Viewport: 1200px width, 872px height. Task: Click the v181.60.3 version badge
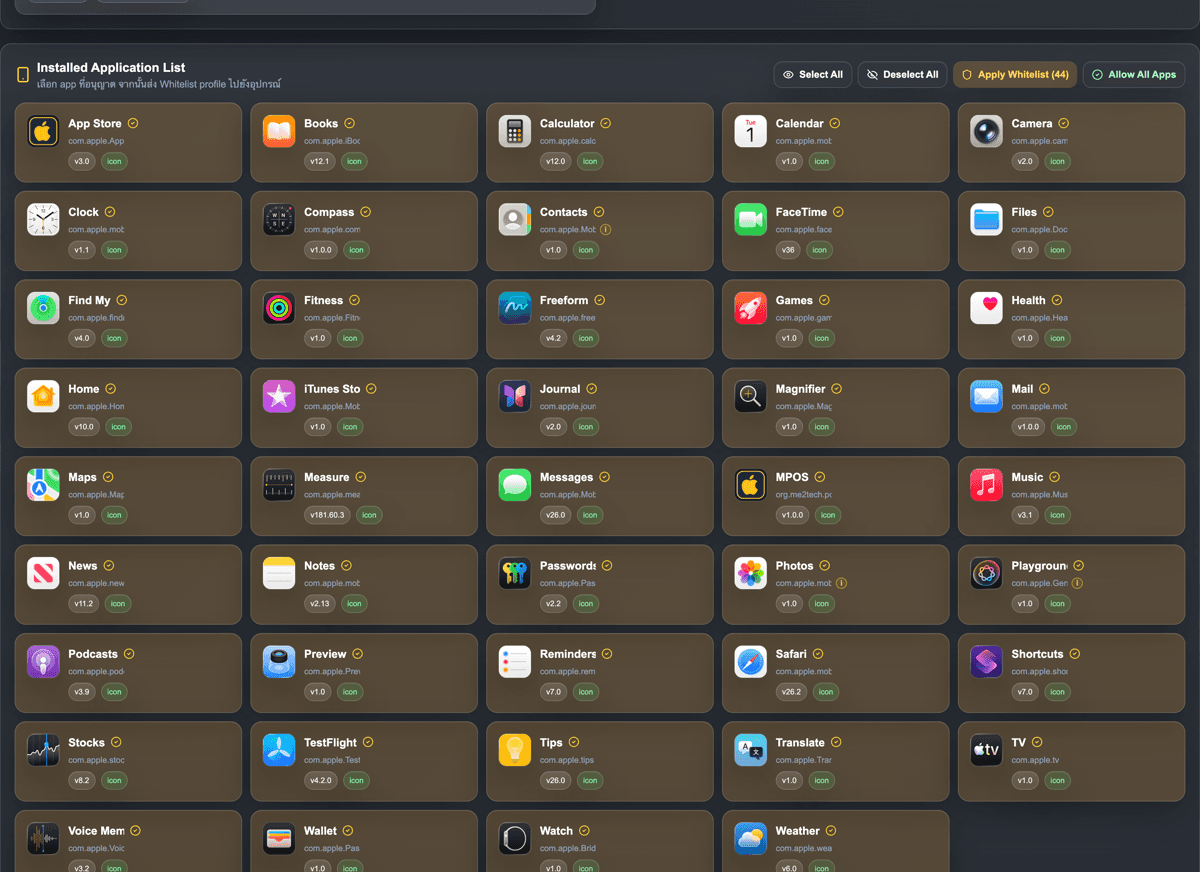click(327, 515)
